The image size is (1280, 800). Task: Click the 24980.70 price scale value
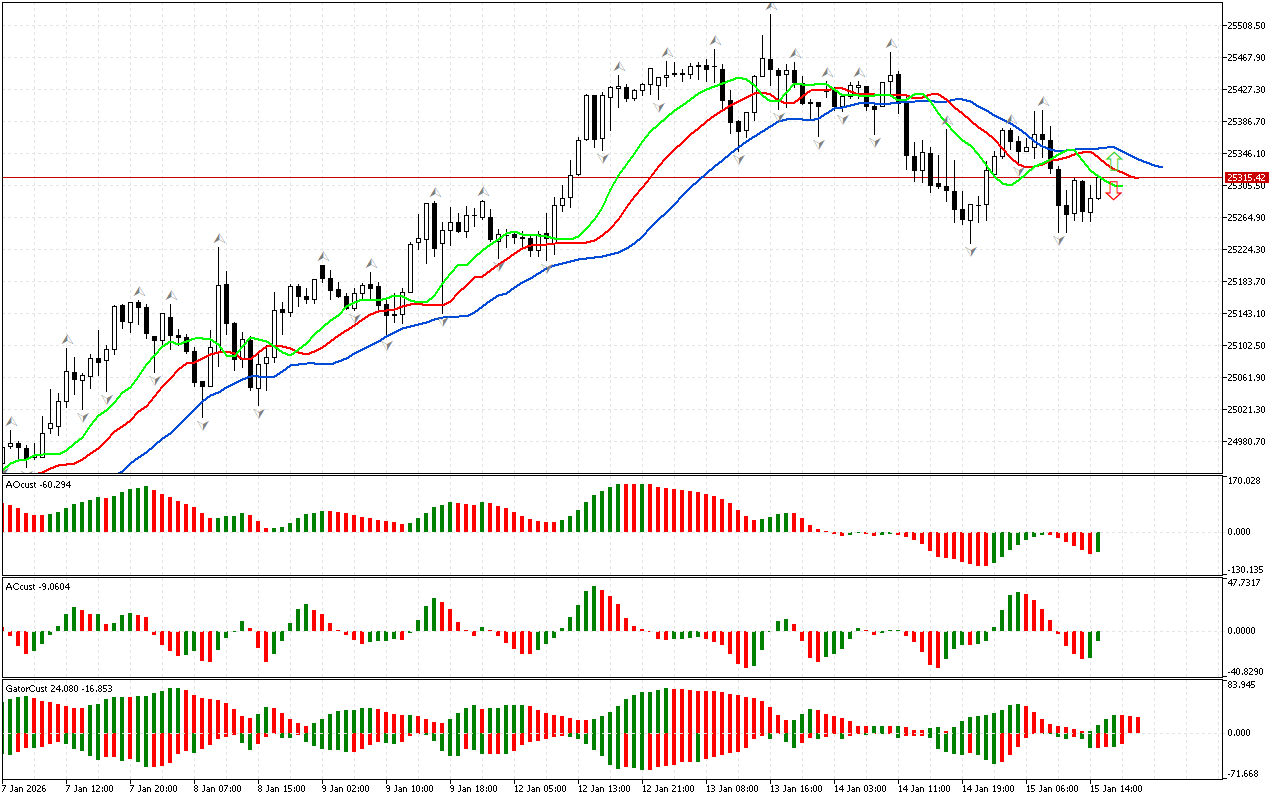1247,442
